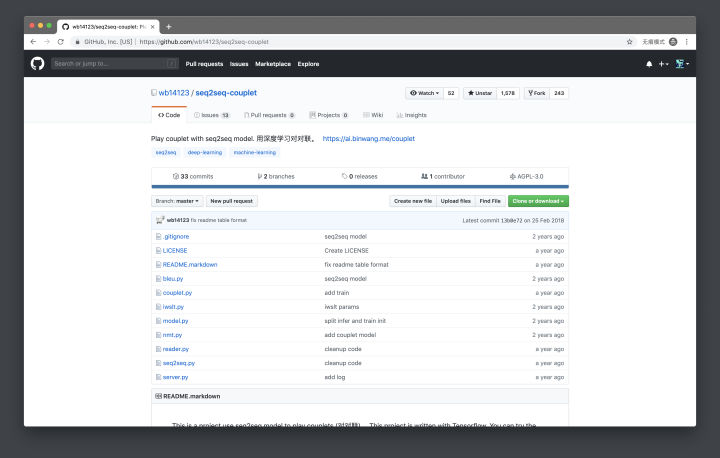Open the model.py file
Viewport: 720px width, 458px height.
175,321
